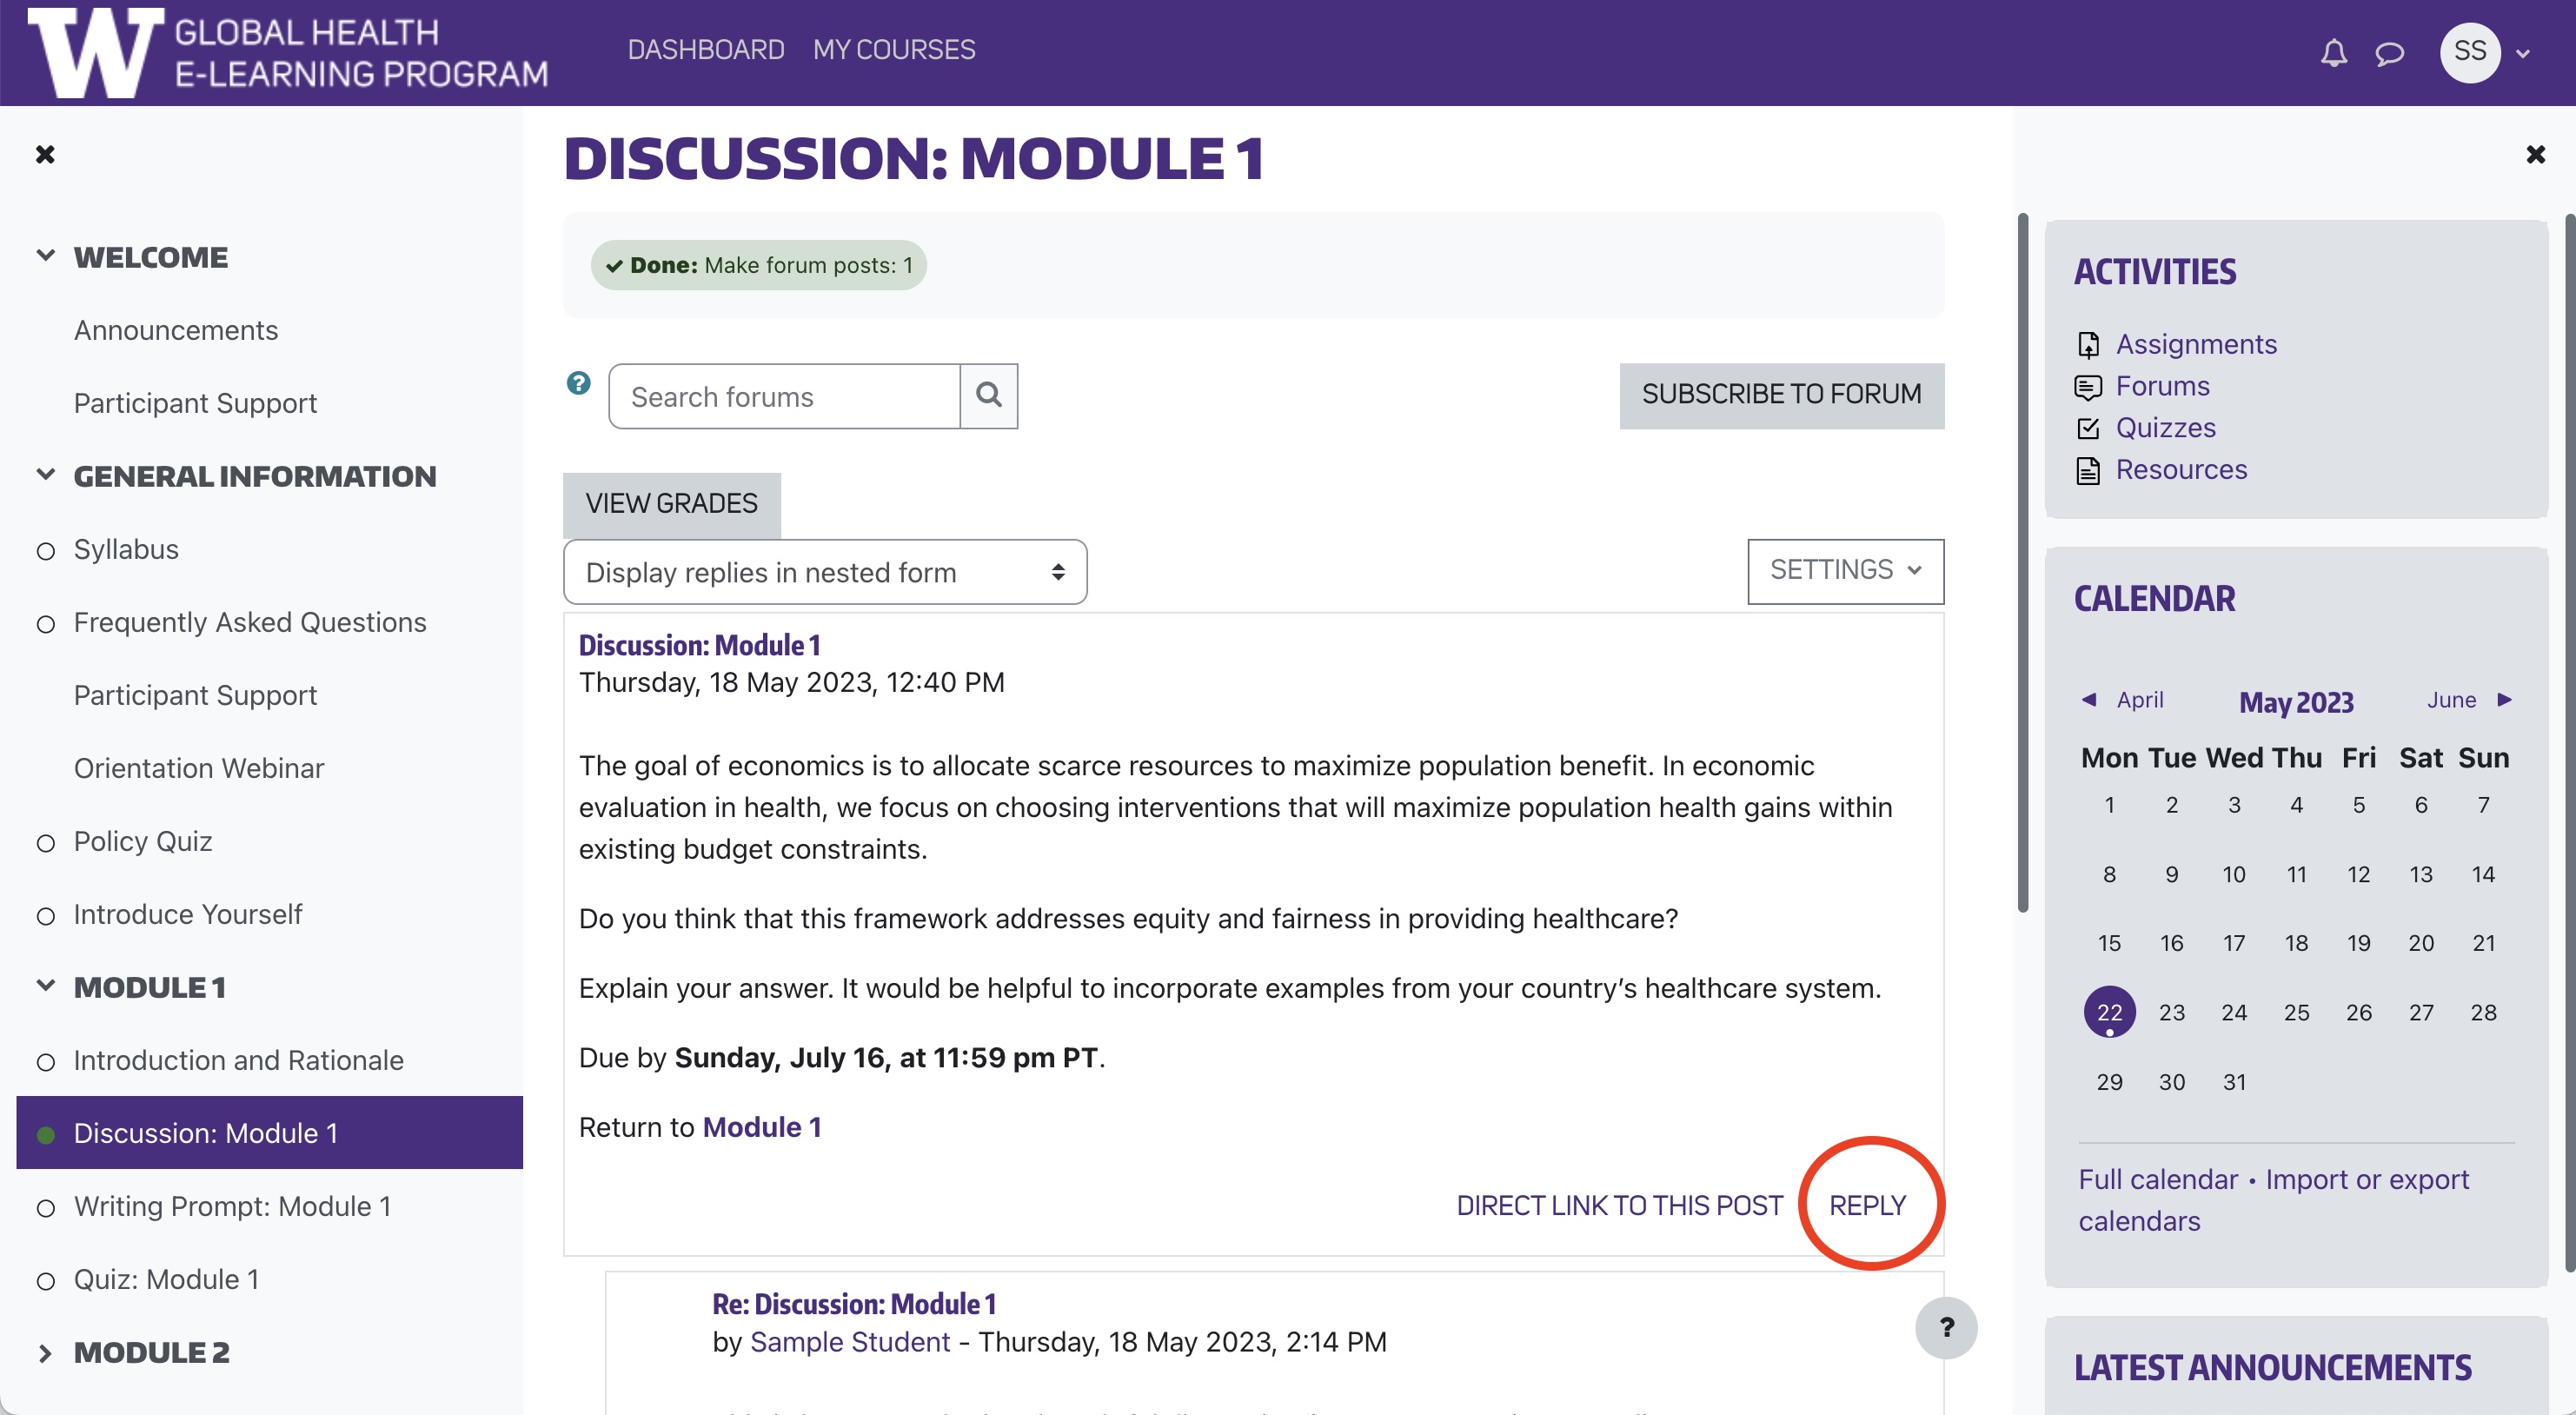Open notifications via the bell icon

pyautogui.click(x=2333, y=53)
